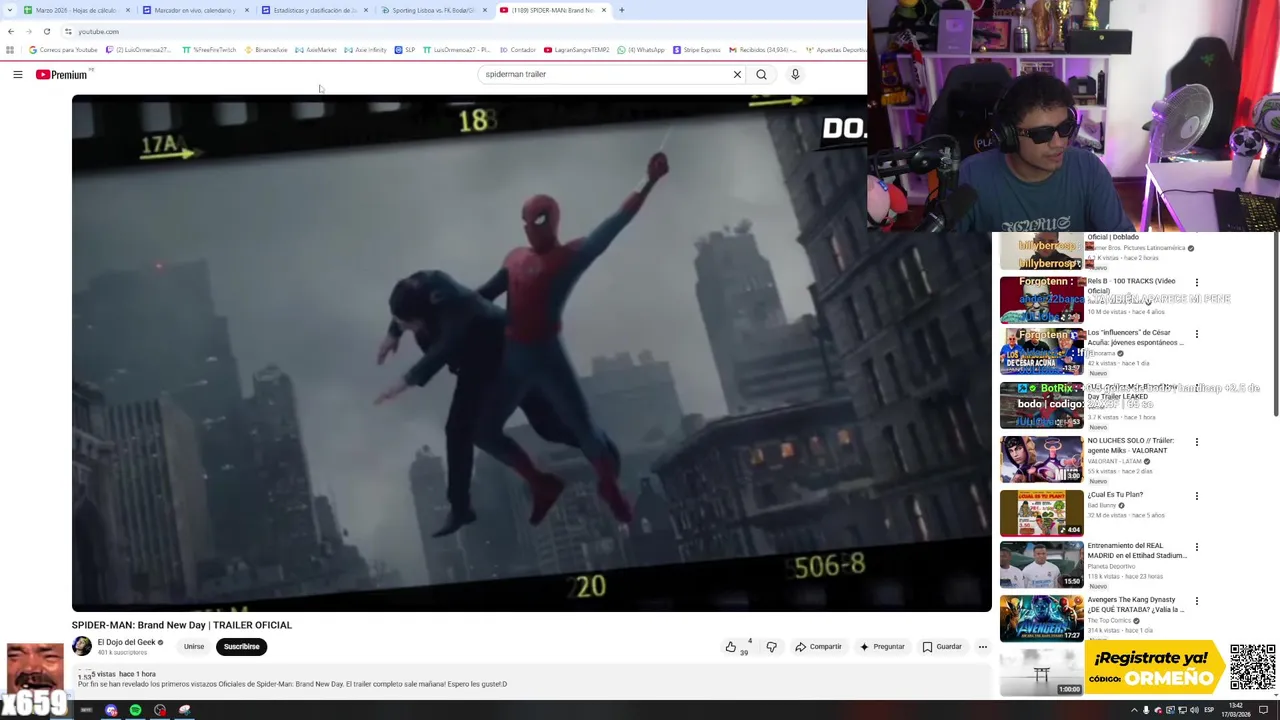The height and width of the screenshot is (720, 1280).
Task: Clear the spiderman trailer search text
Action: [737, 74]
